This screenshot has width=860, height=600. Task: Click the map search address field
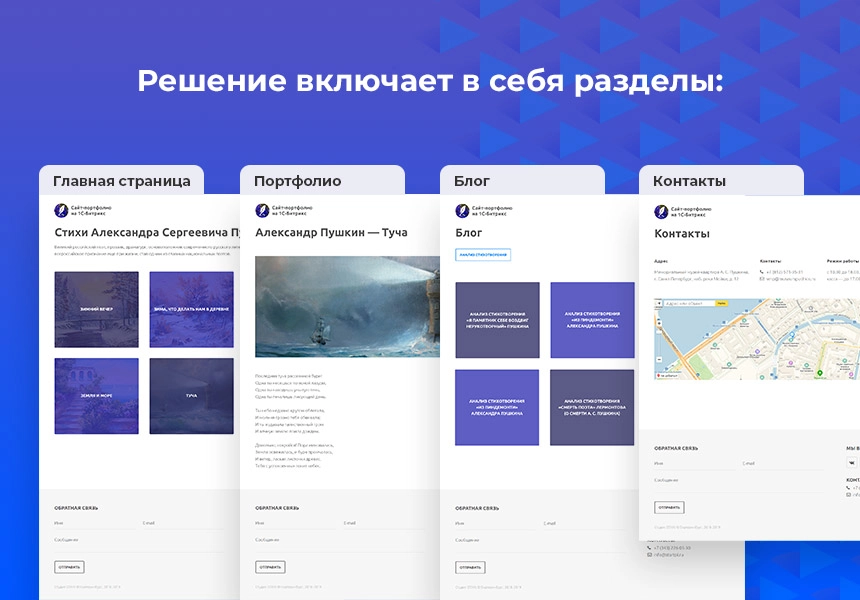click(689, 303)
